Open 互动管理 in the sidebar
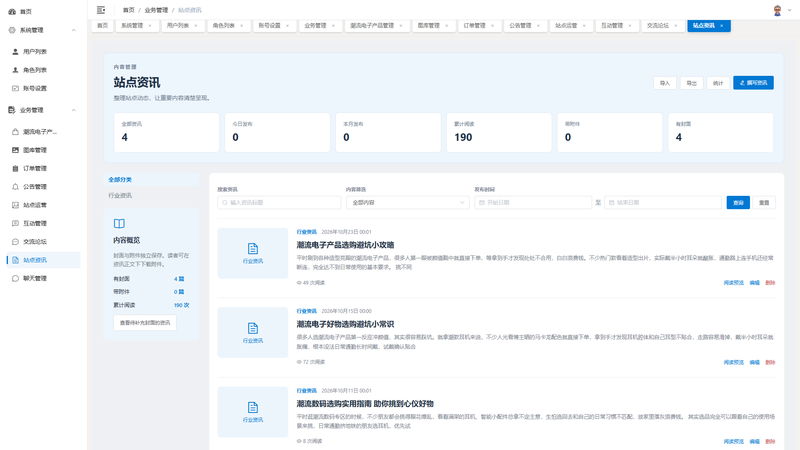The height and width of the screenshot is (450, 800). tap(35, 223)
